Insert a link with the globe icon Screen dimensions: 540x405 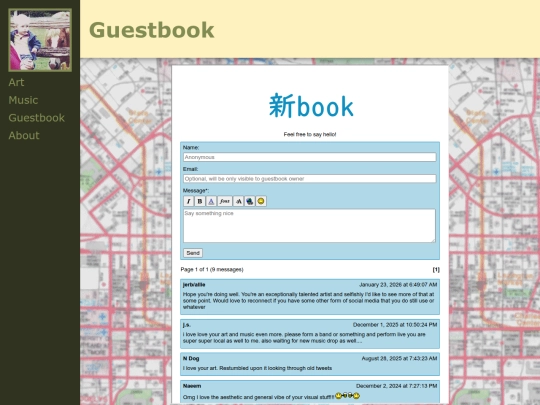(250, 201)
